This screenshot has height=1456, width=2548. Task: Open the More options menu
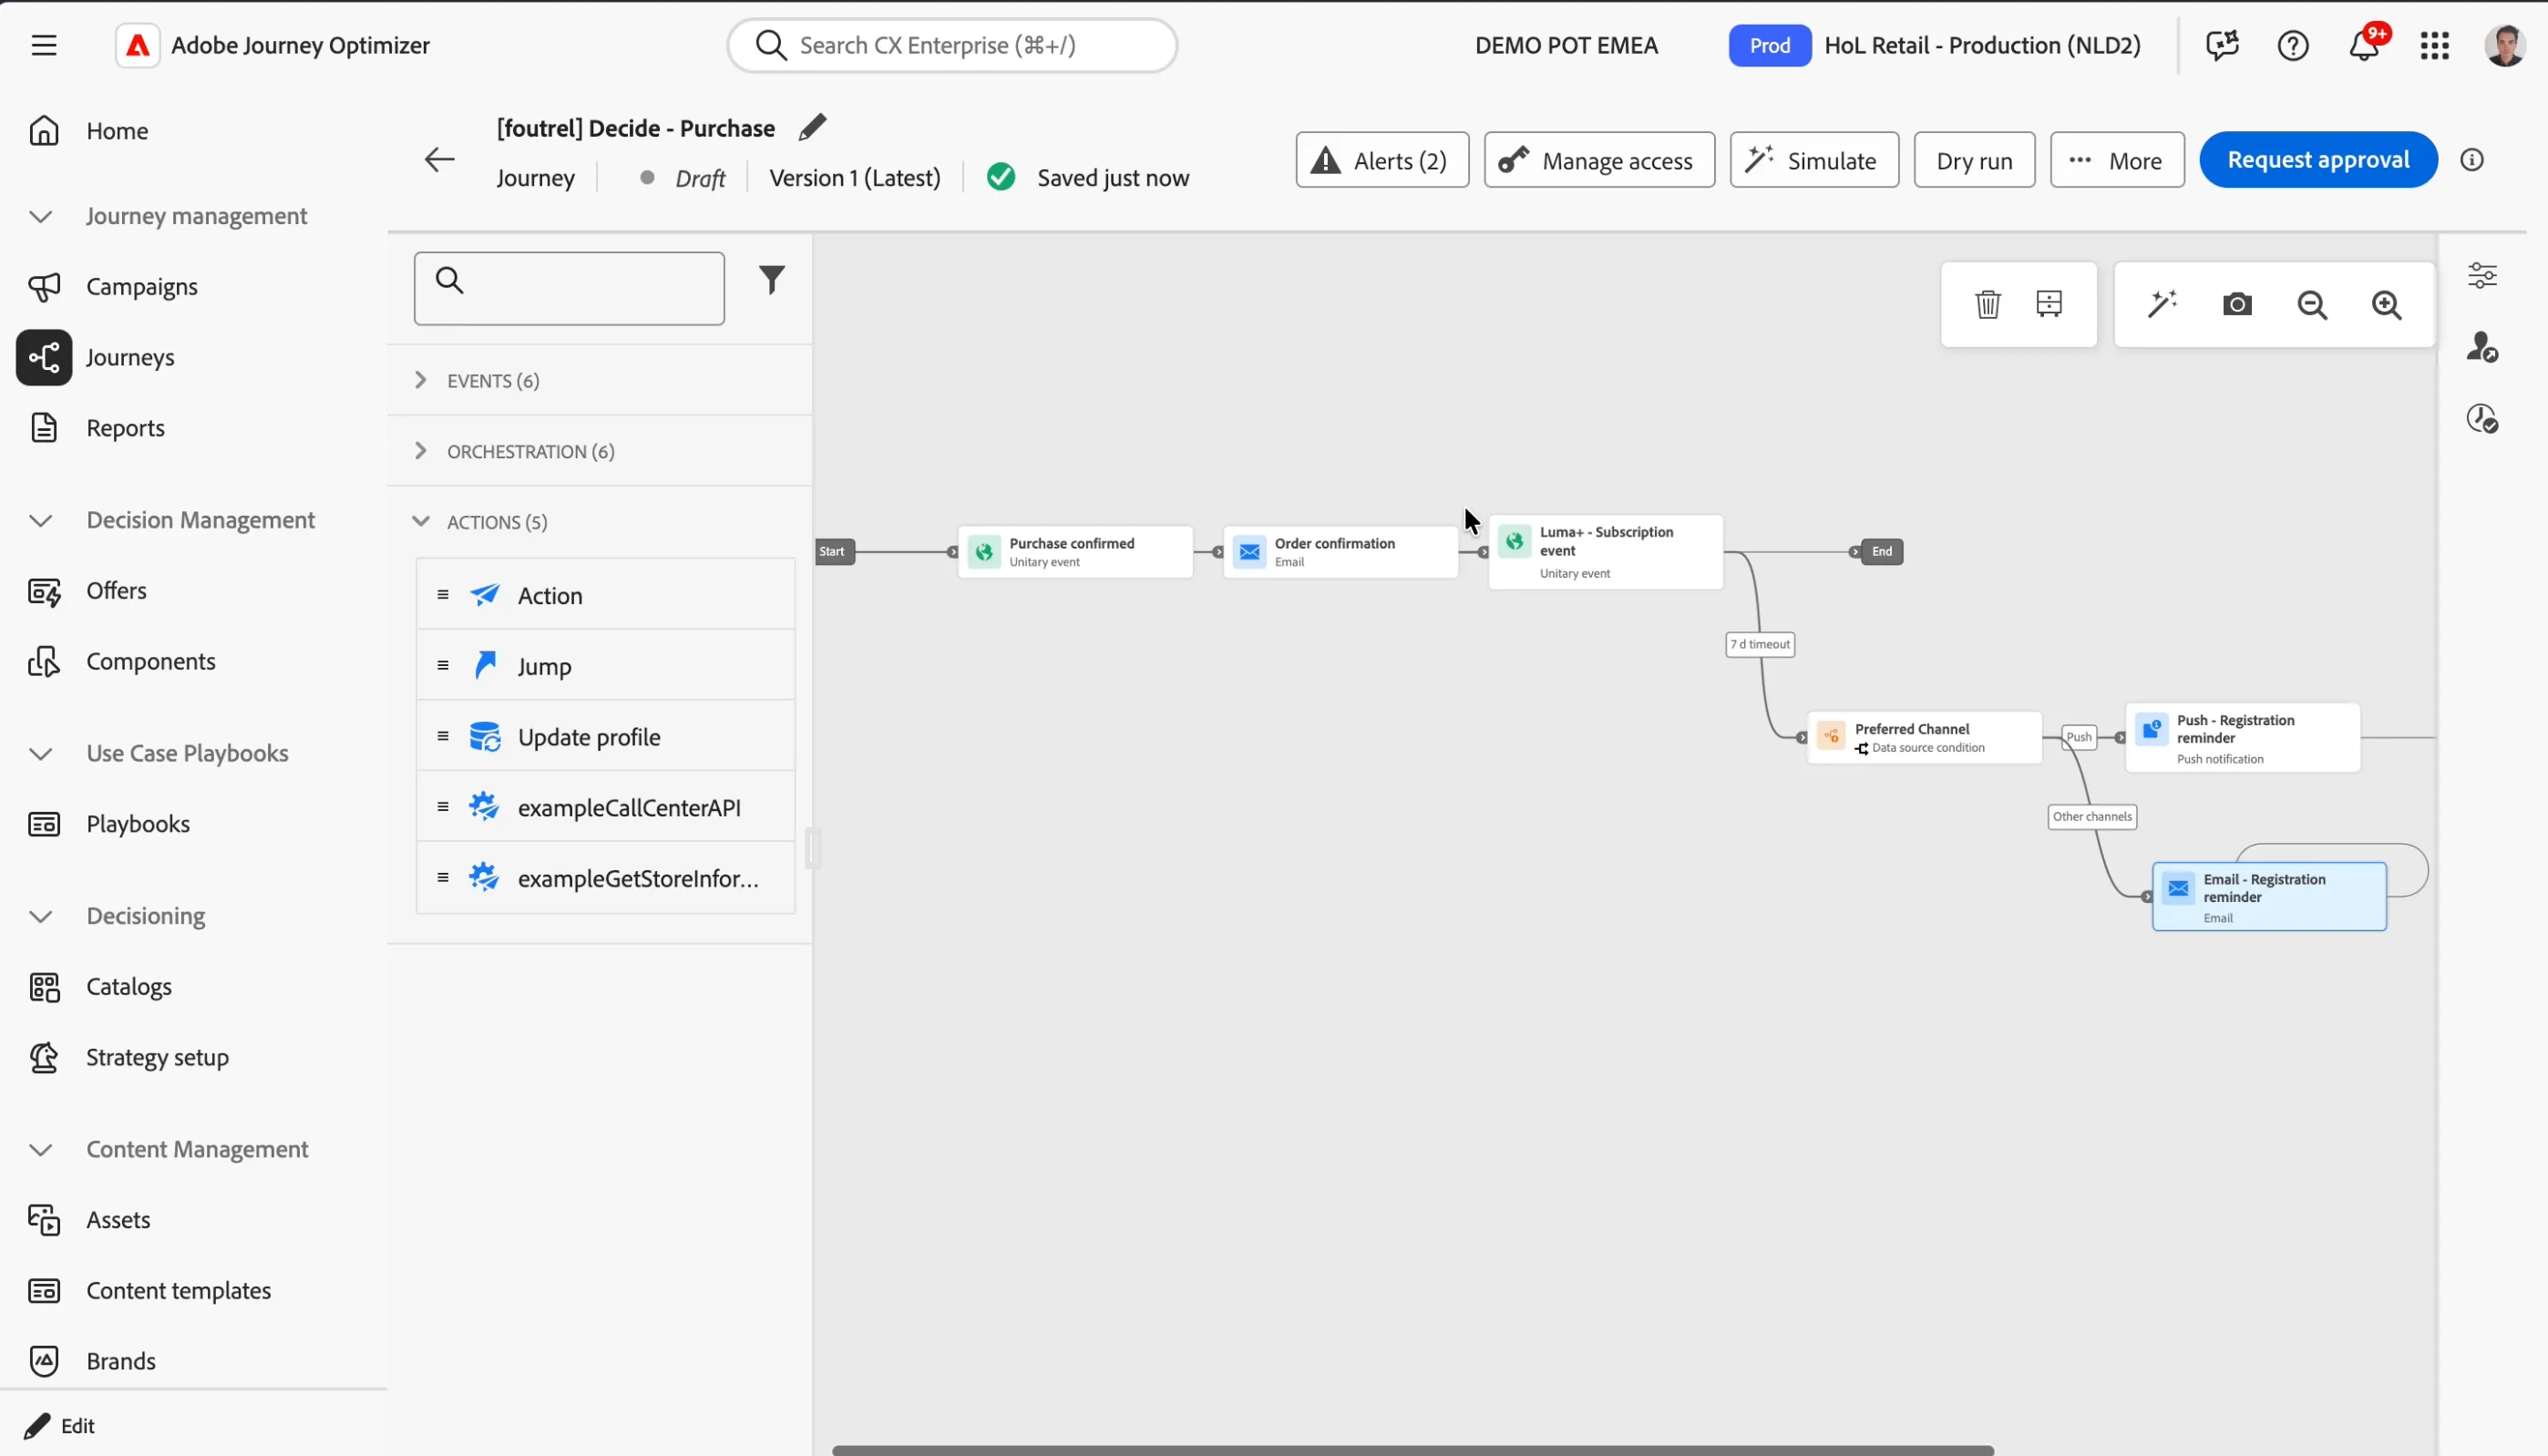(2116, 160)
